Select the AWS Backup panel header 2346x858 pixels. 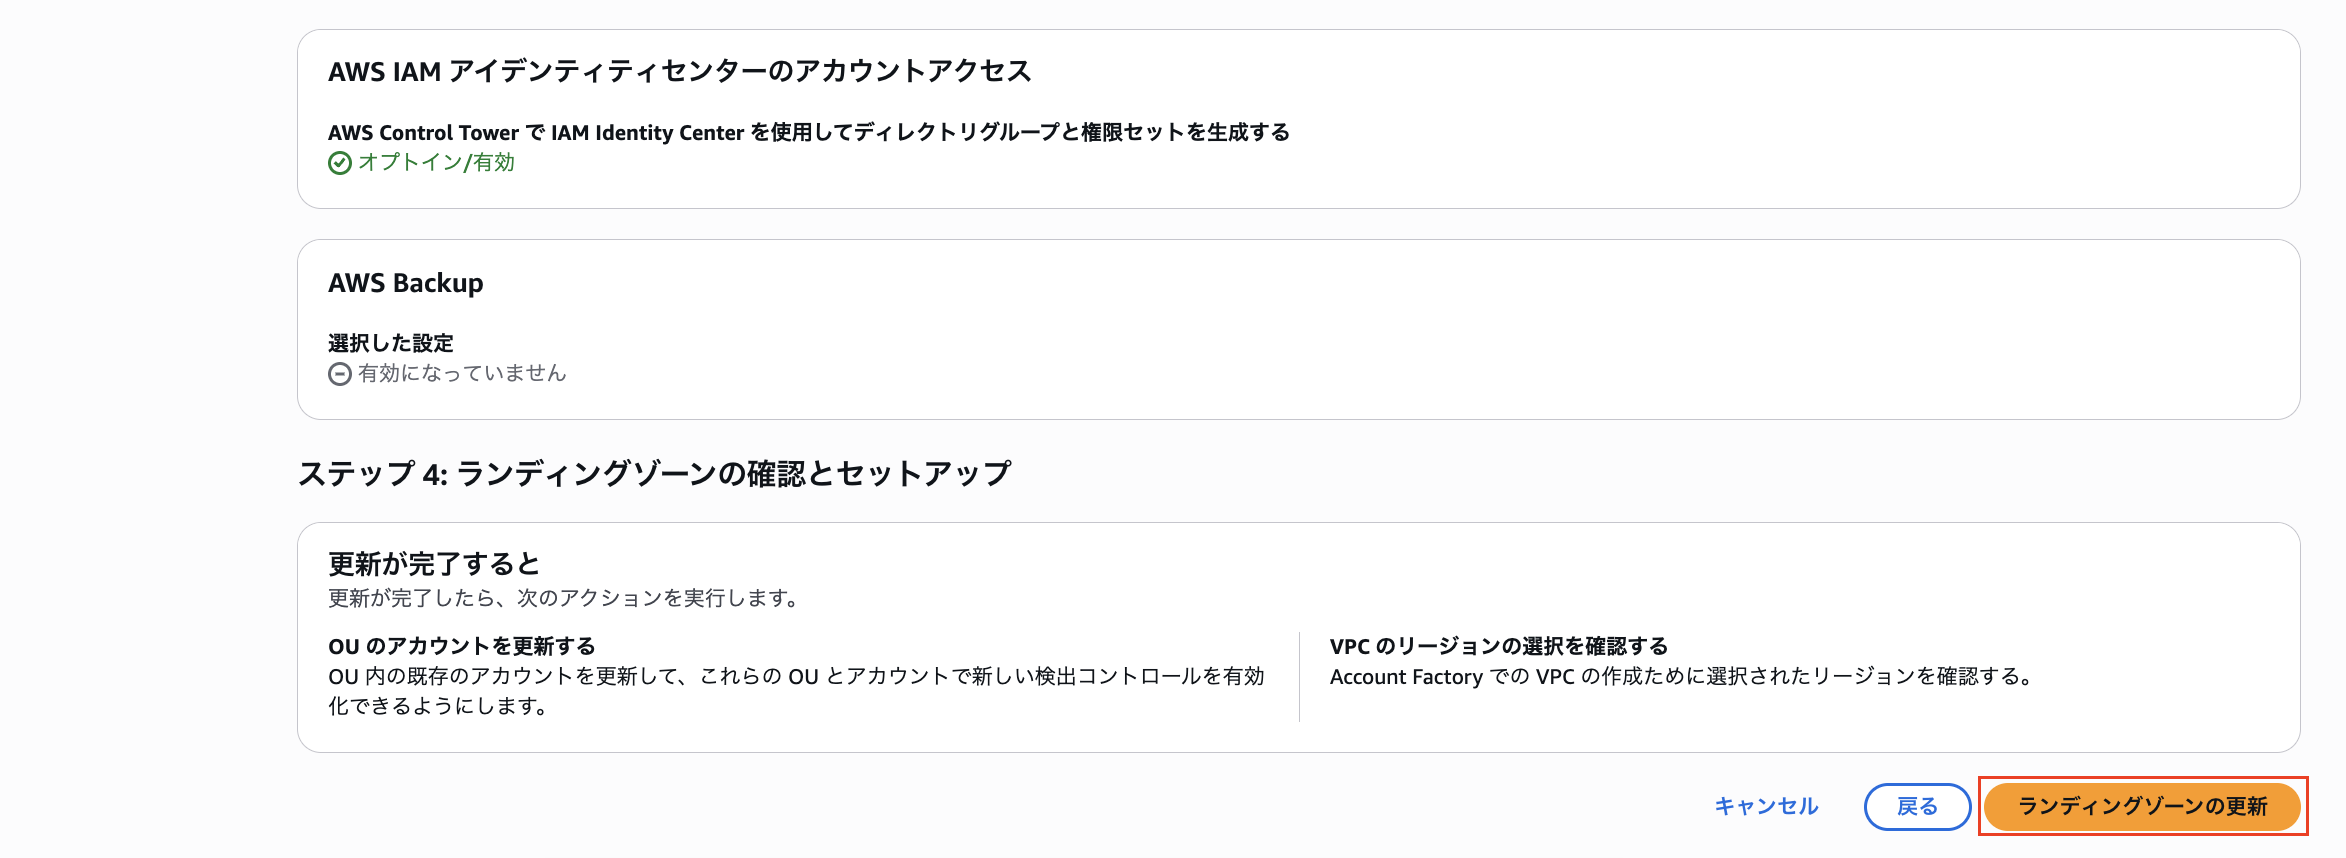pos(405,283)
